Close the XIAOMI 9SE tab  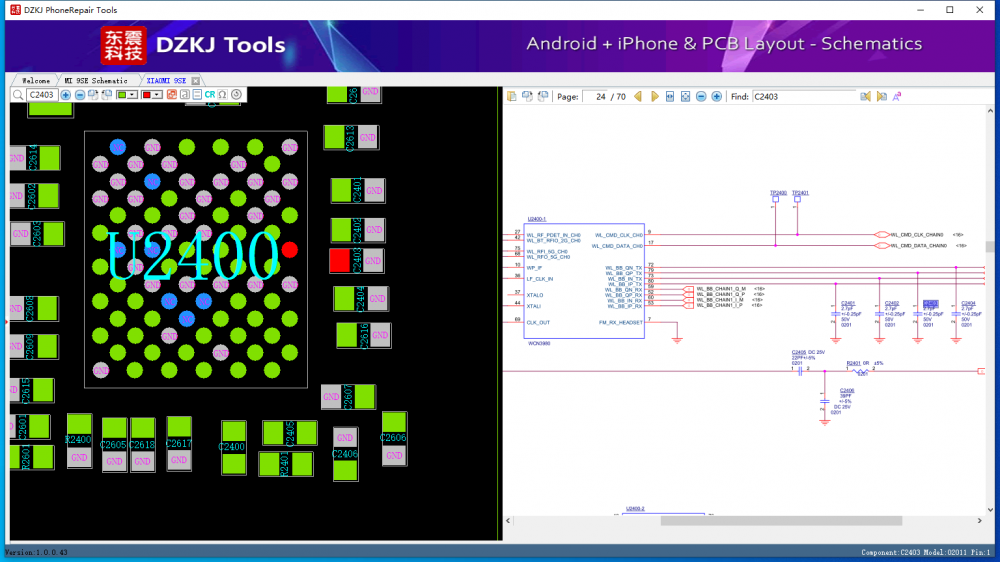tap(196, 81)
